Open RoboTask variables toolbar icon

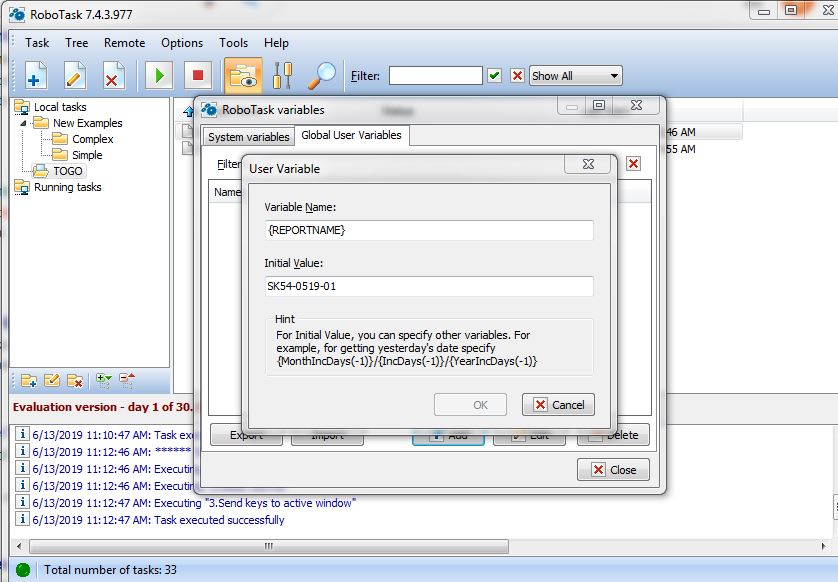click(x=243, y=75)
